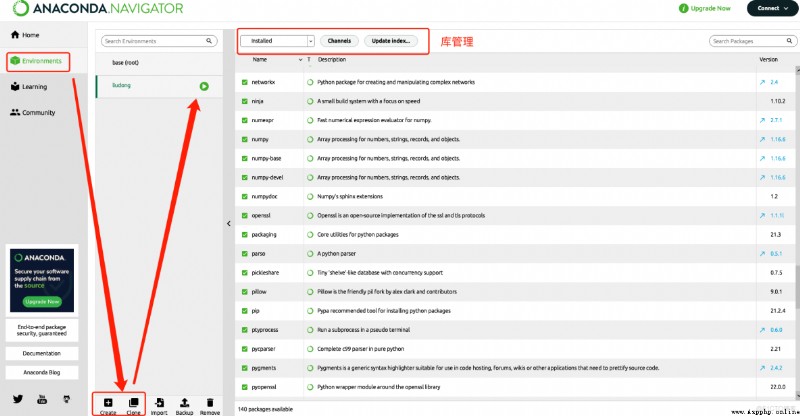The height and width of the screenshot is (416, 800).
Task: Open the Home tab
Action: pyautogui.click(x=25, y=35)
